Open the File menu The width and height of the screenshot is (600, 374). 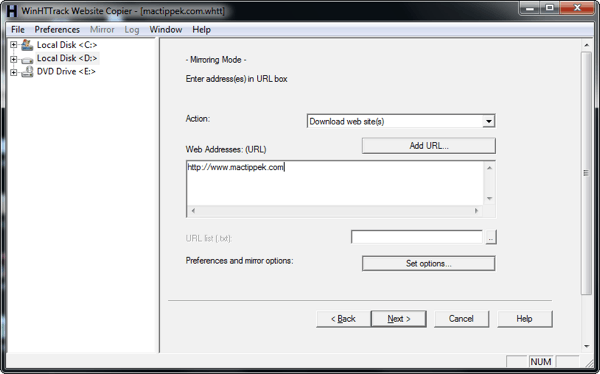click(x=18, y=29)
